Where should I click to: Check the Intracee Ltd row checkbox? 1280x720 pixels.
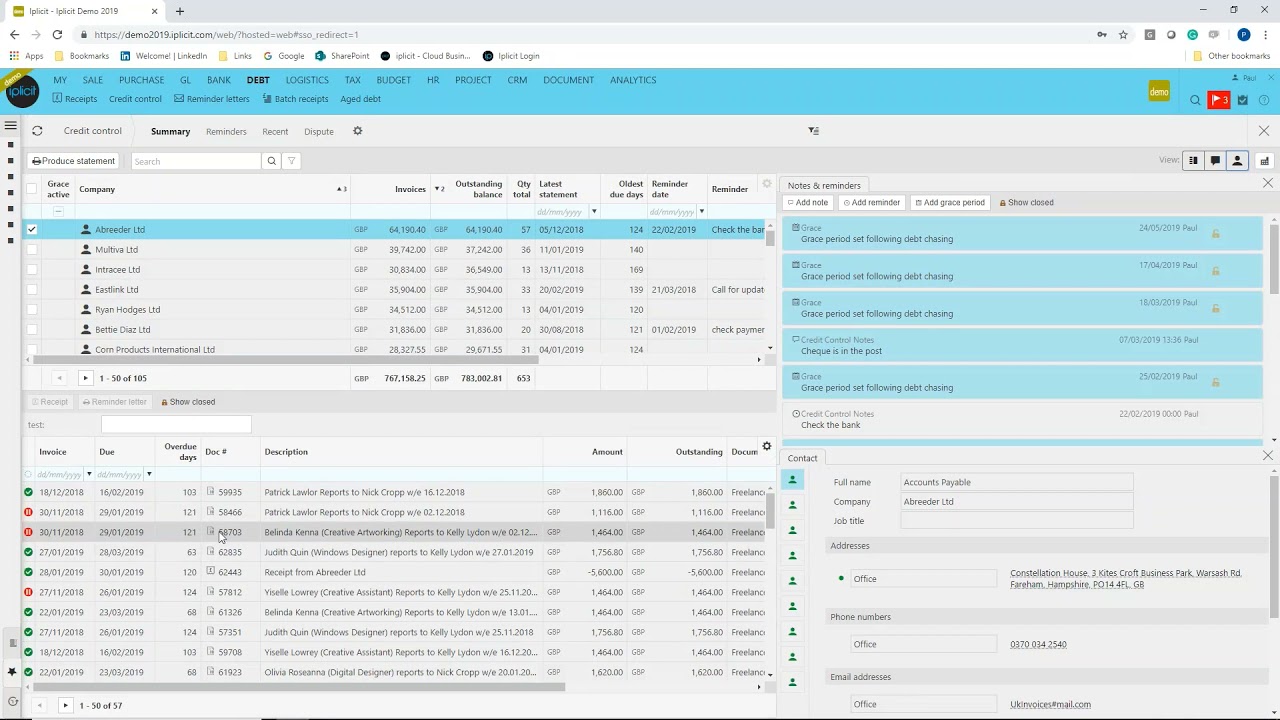point(32,270)
